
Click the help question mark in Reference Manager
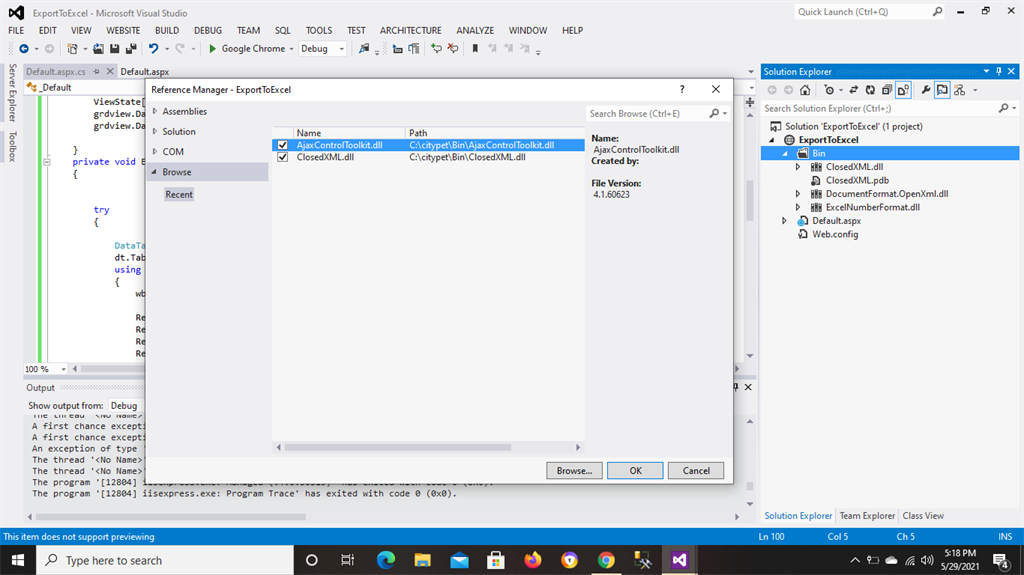[x=682, y=89]
